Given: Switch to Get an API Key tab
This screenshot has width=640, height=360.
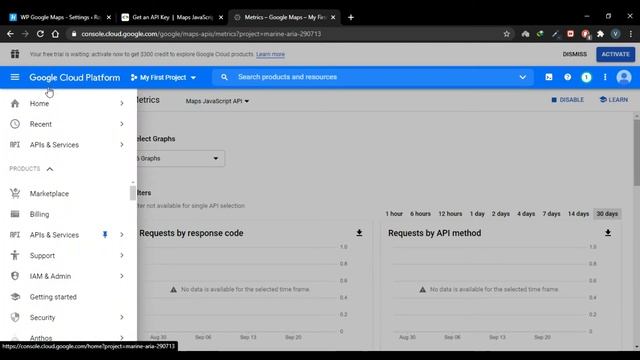Looking at the screenshot, I should click(x=172, y=17).
